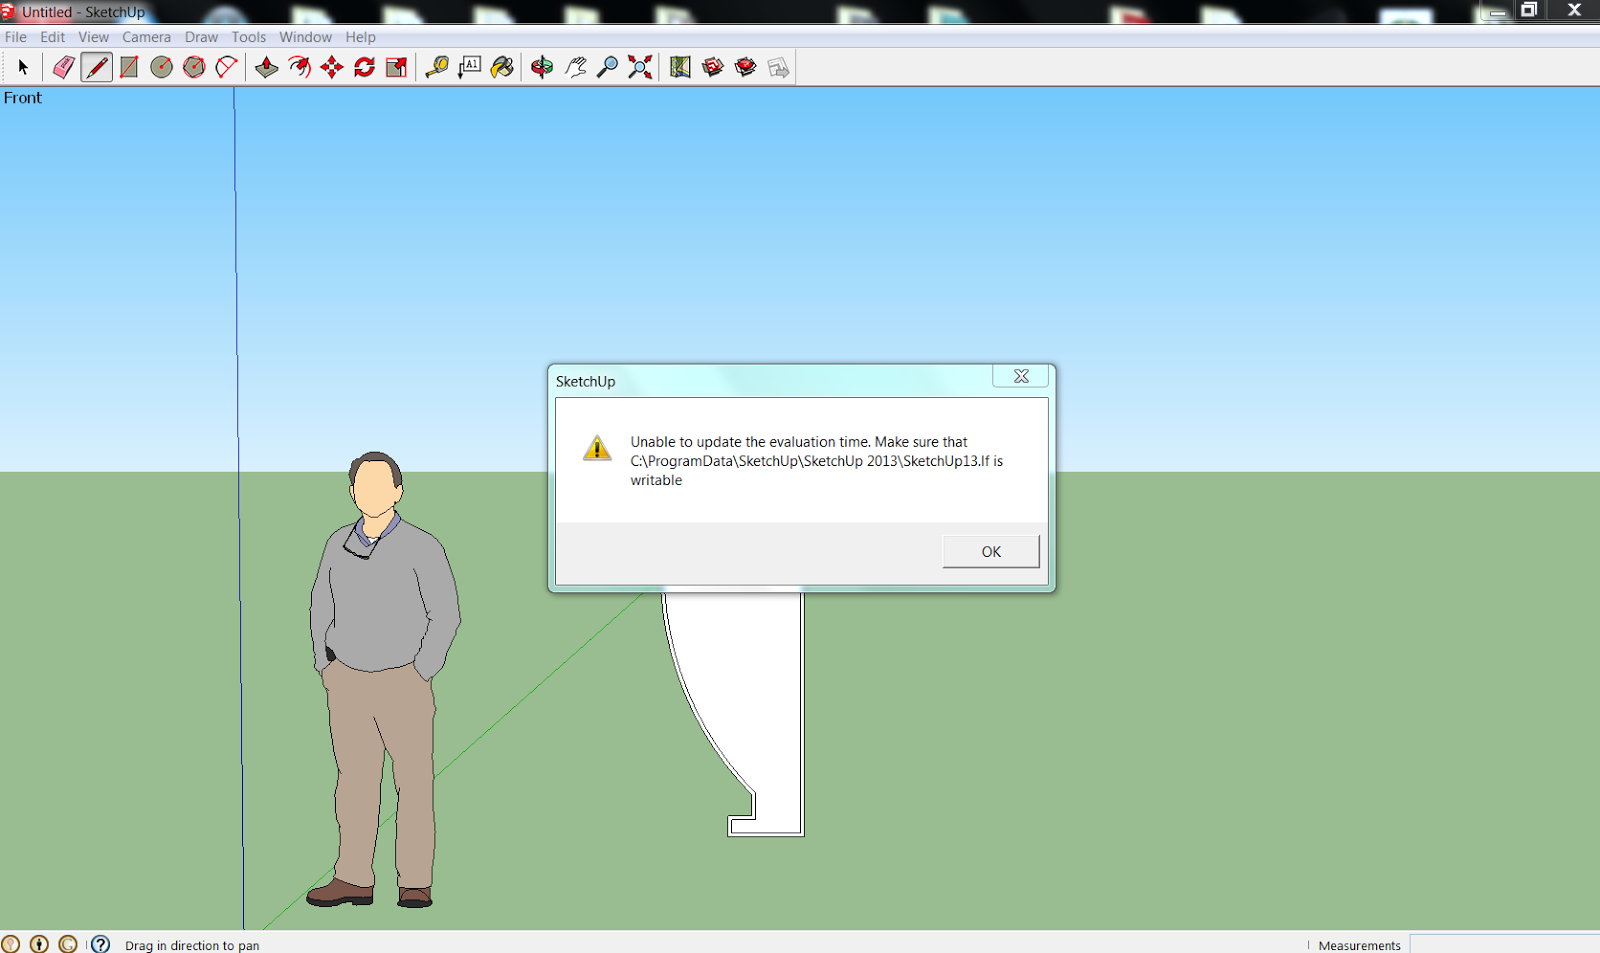Activate the Zoom magnifier tool

[607, 67]
